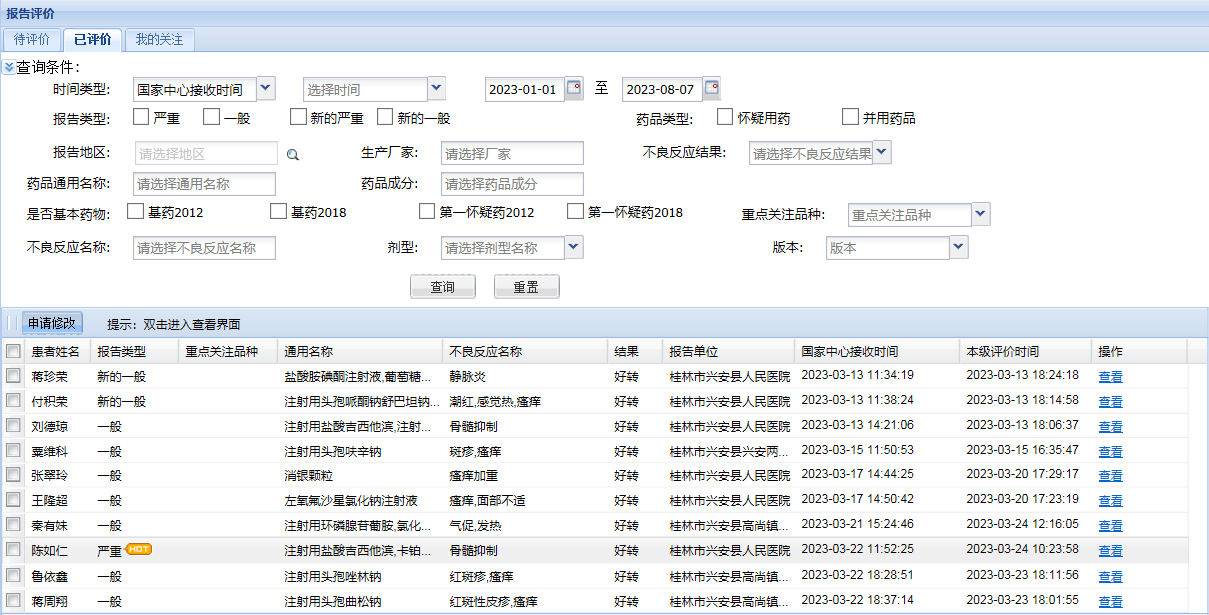Switch to the 待评价 tab
Viewport: 1209px width, 615px height.
pos(32,40)
